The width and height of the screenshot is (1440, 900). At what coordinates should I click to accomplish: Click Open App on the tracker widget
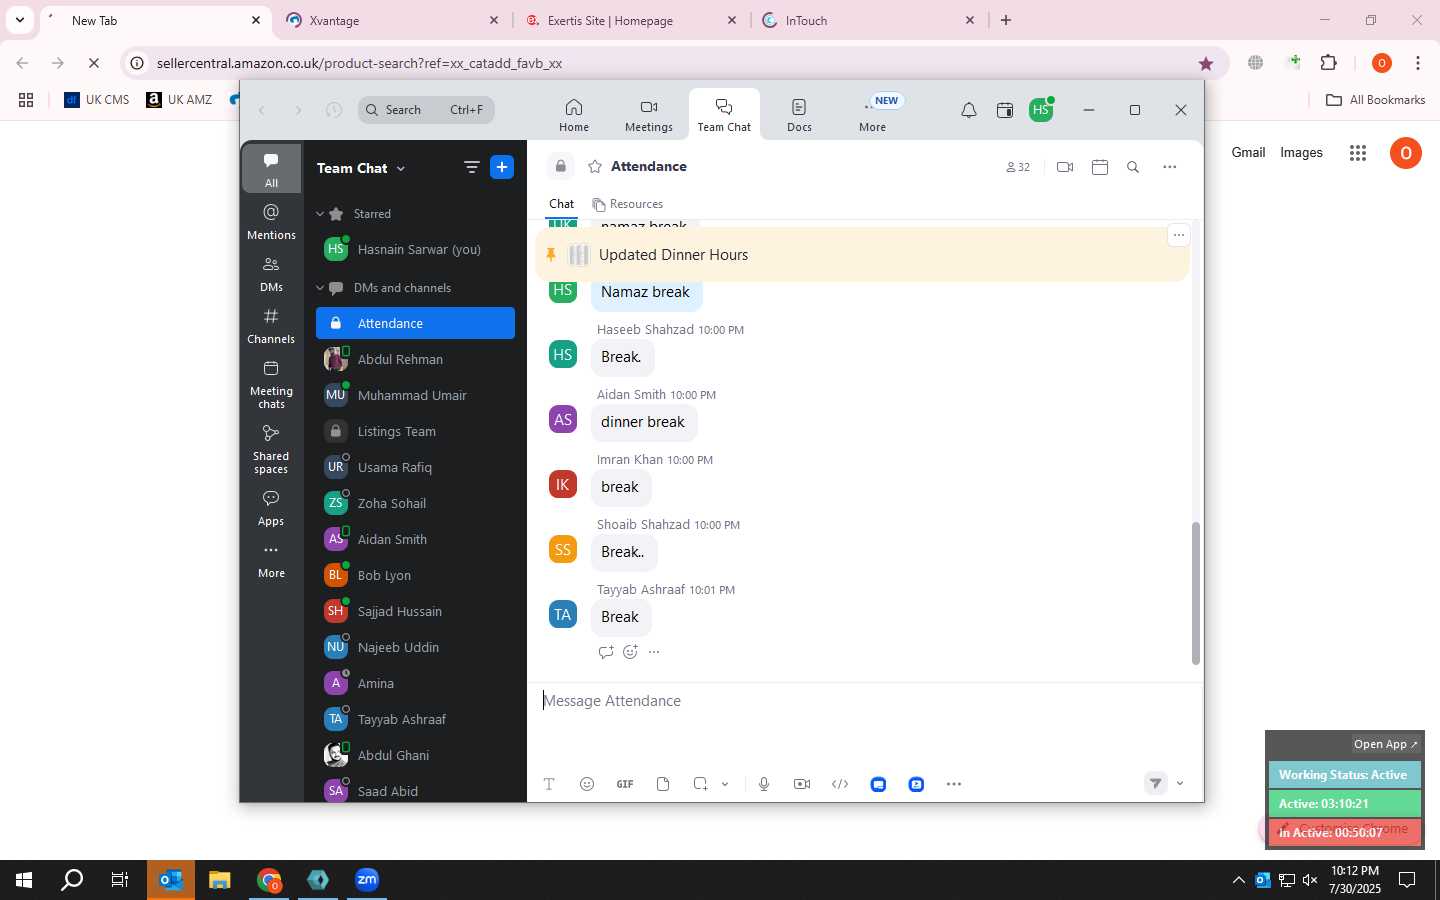tap(1386, 744)
